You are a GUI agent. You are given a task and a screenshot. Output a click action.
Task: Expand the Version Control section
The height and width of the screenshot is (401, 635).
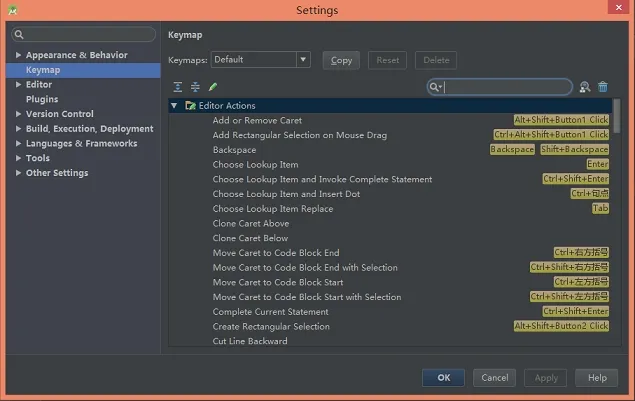tap(18, 114)
